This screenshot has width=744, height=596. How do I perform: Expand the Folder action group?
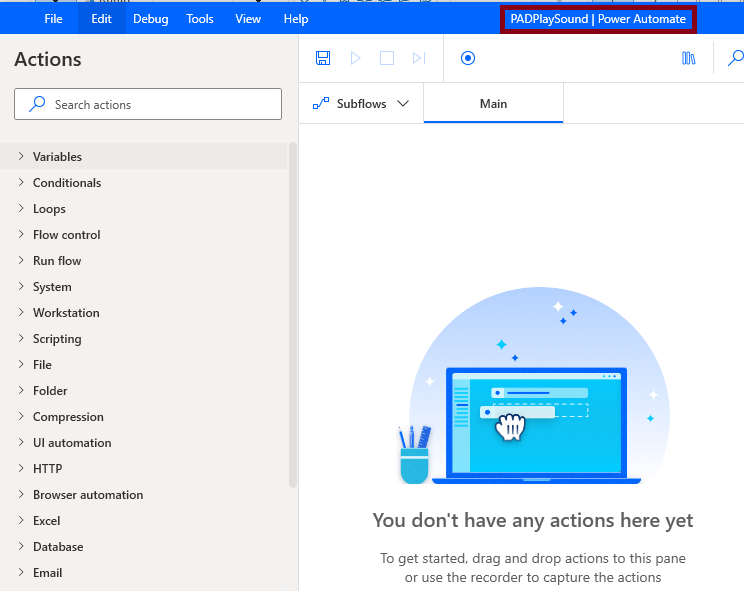(x=143, y=391)
